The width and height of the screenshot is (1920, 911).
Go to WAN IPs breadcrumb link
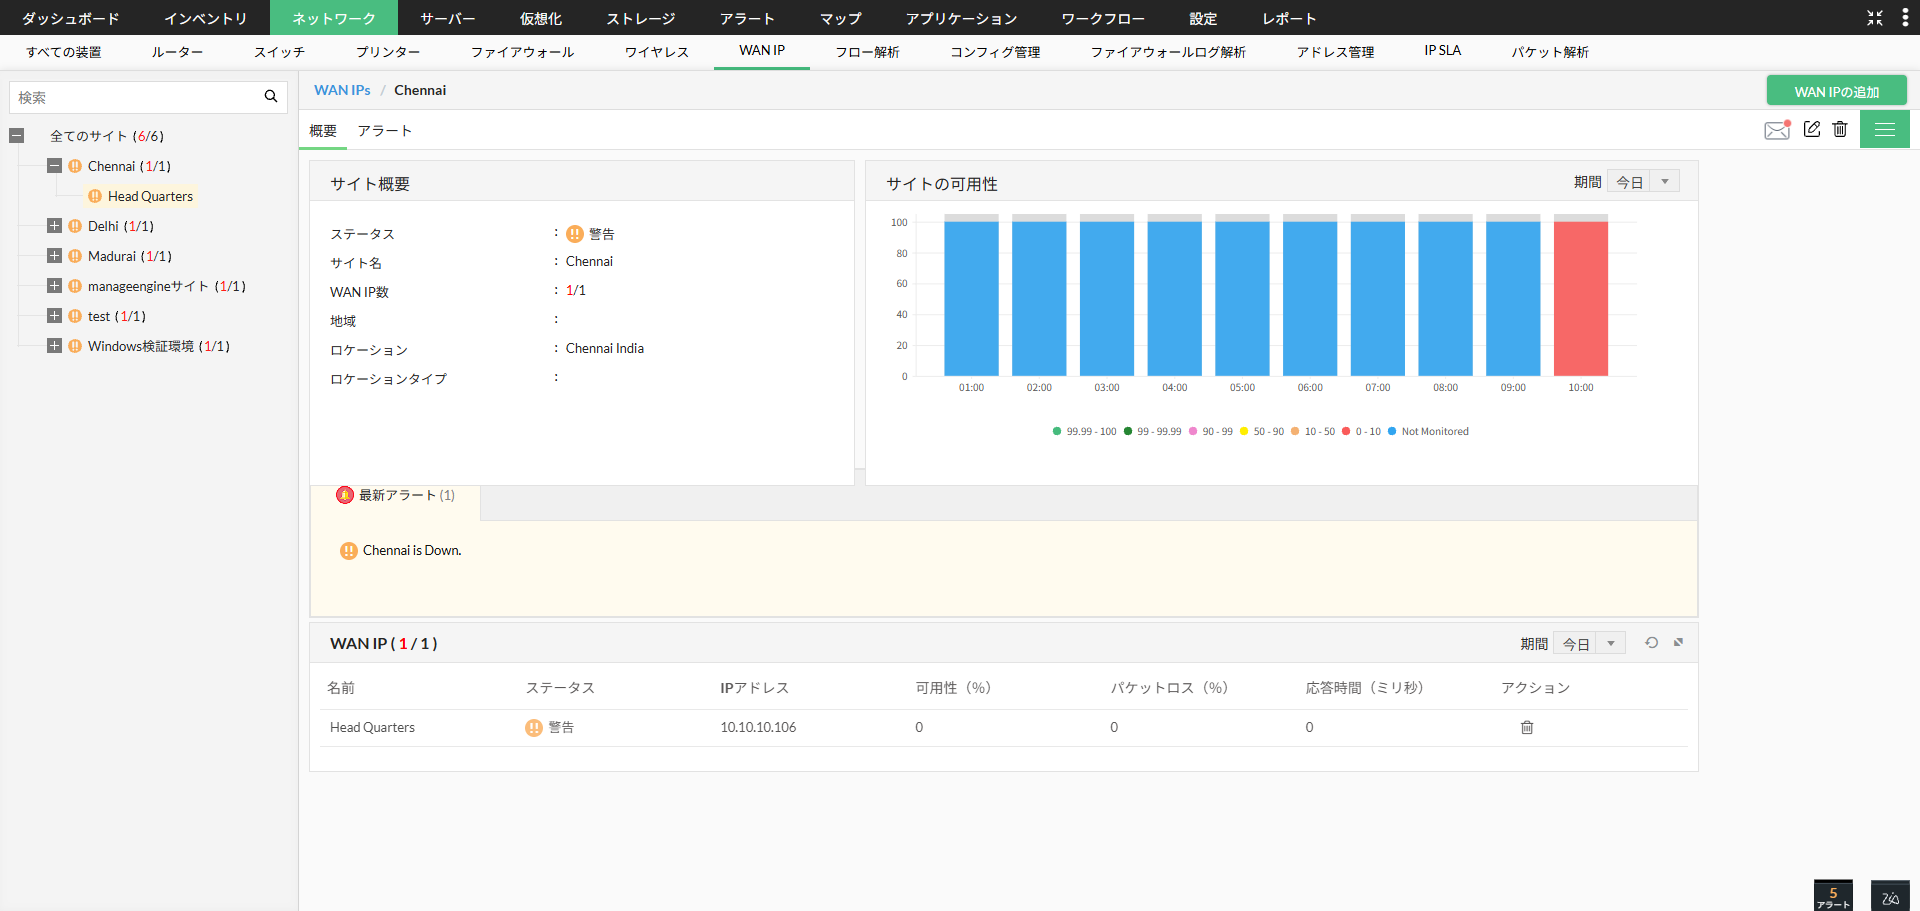342,90
